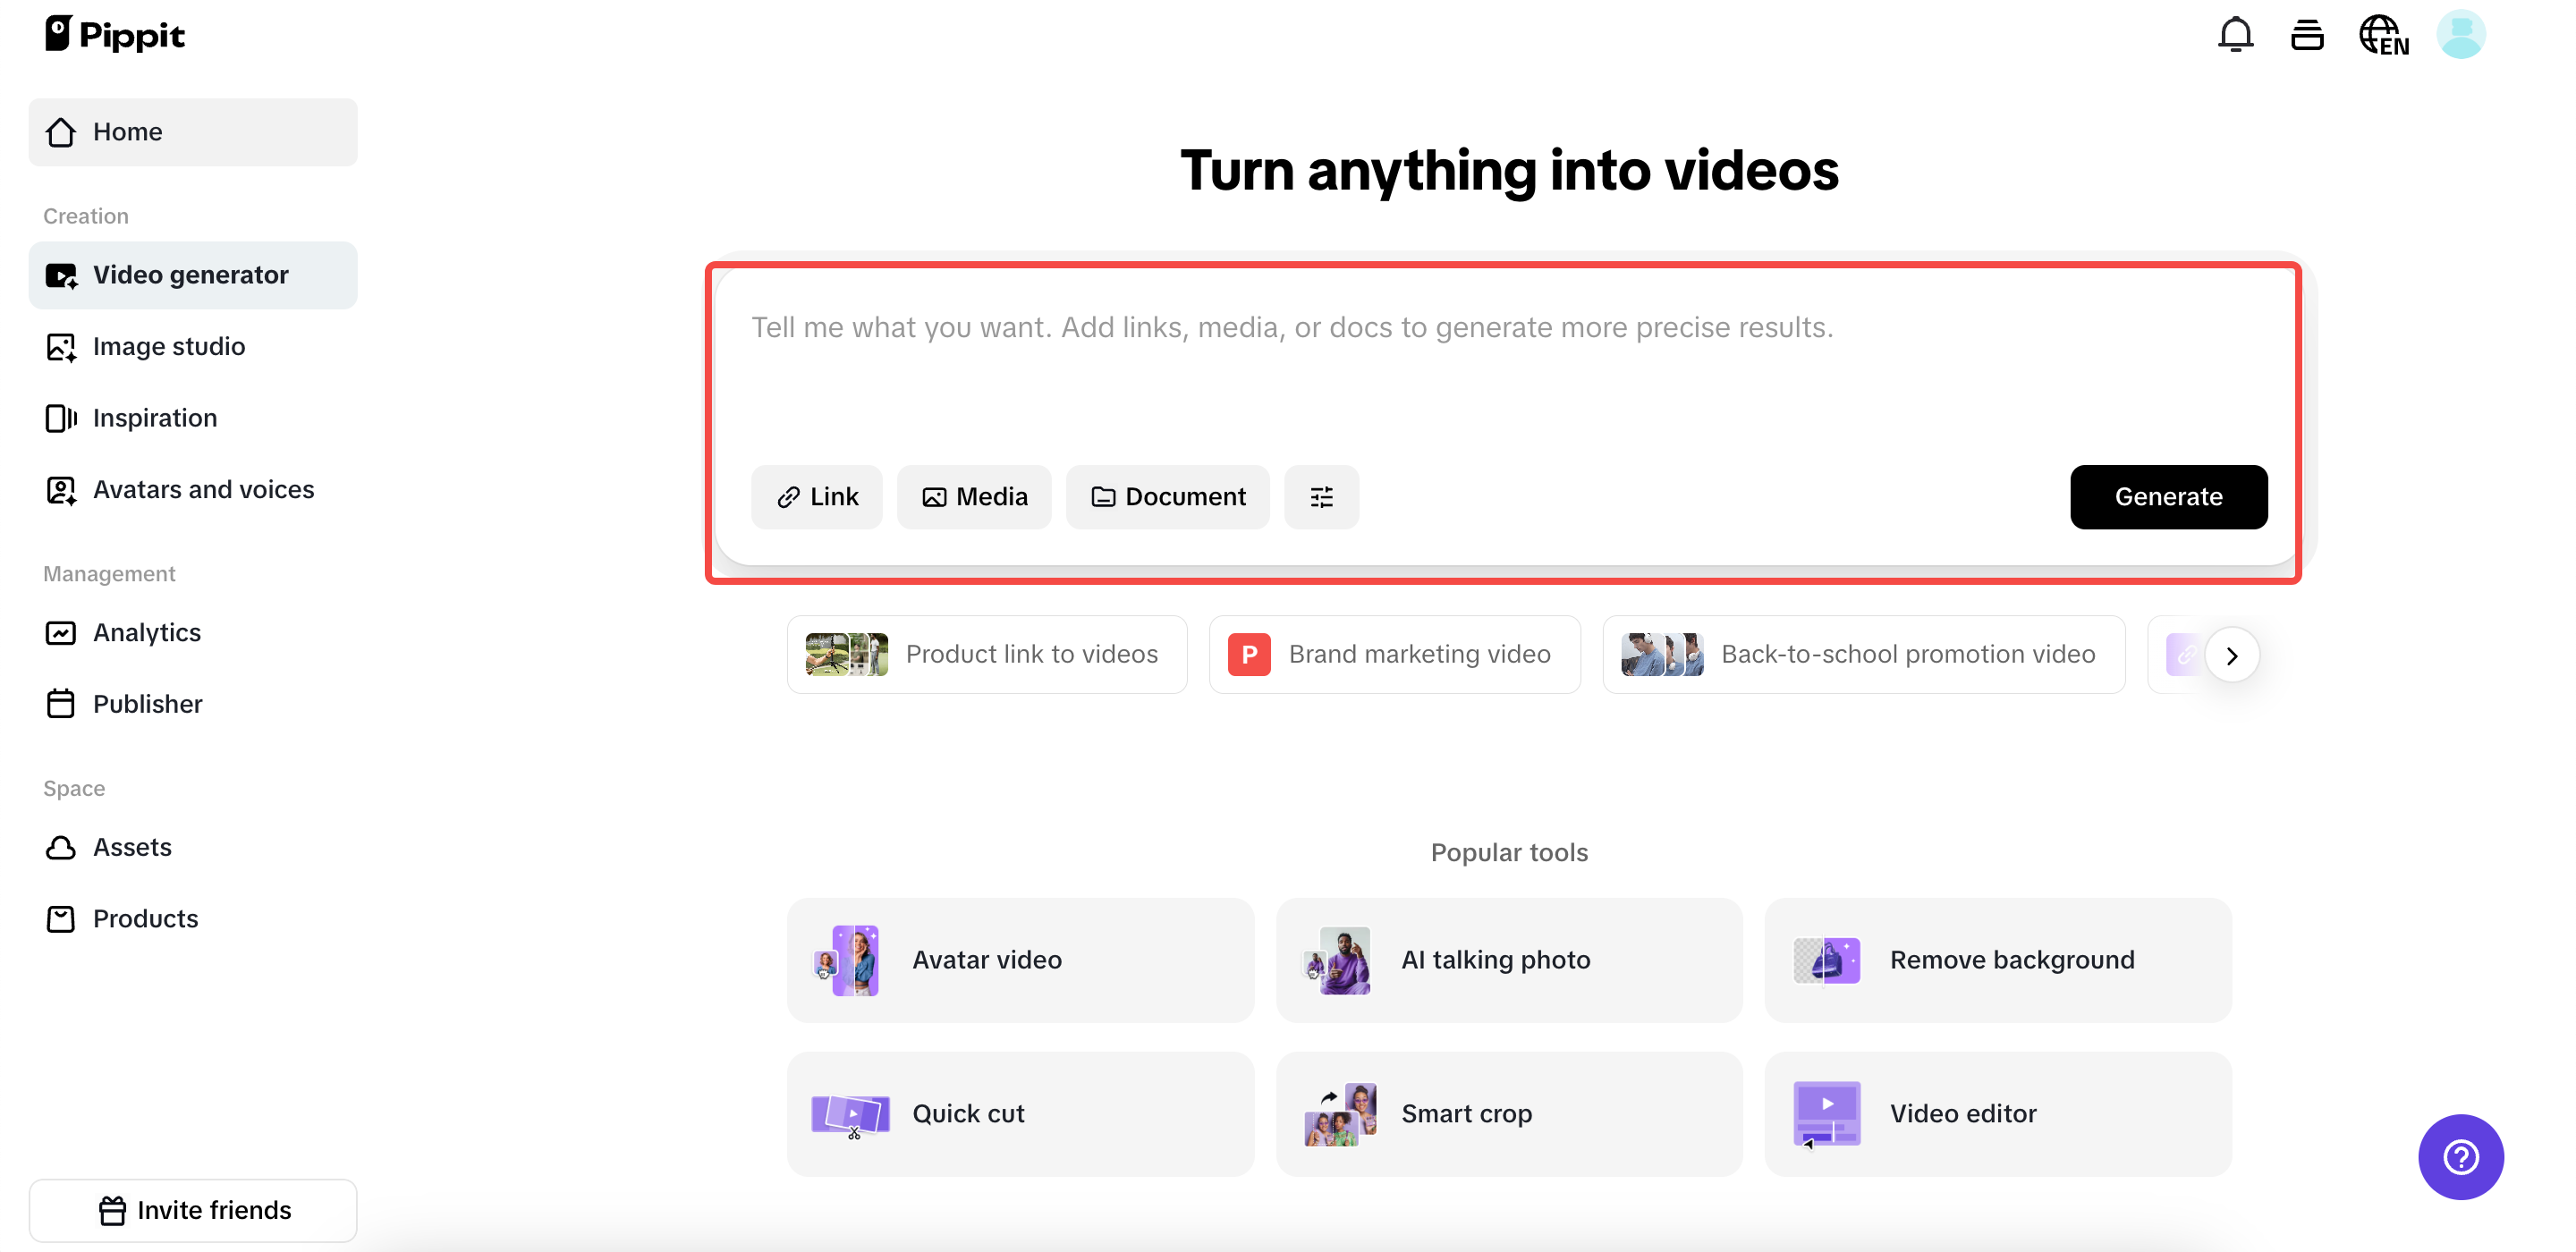2576x1252 pixels.
Task: Switch to the Video generator section
Action: [x=190, y=274]
